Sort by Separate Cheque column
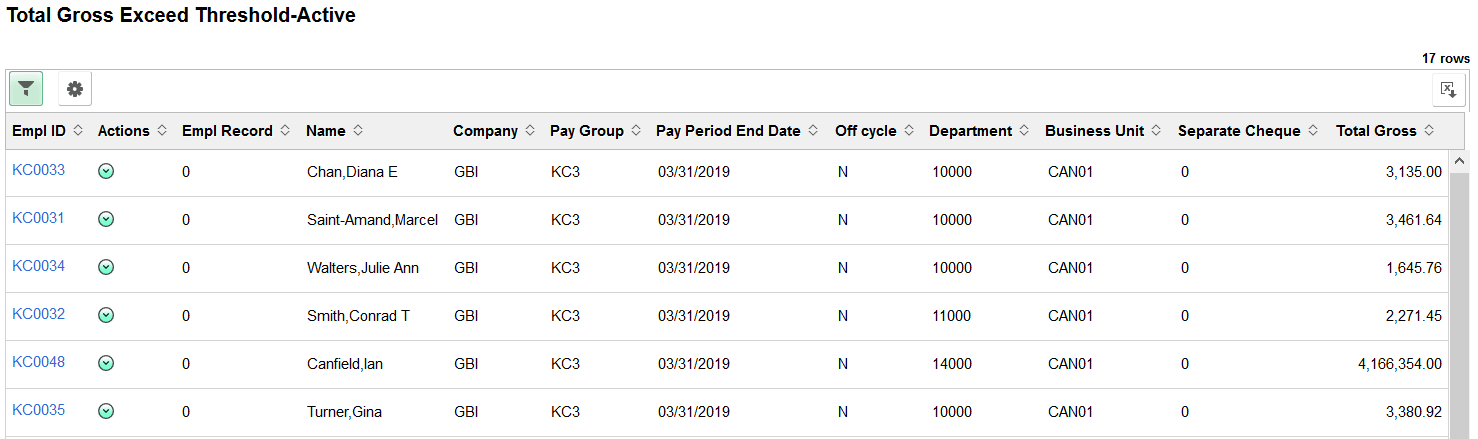Screen dimensions: 1478x439 click(x=1313, y=131)
